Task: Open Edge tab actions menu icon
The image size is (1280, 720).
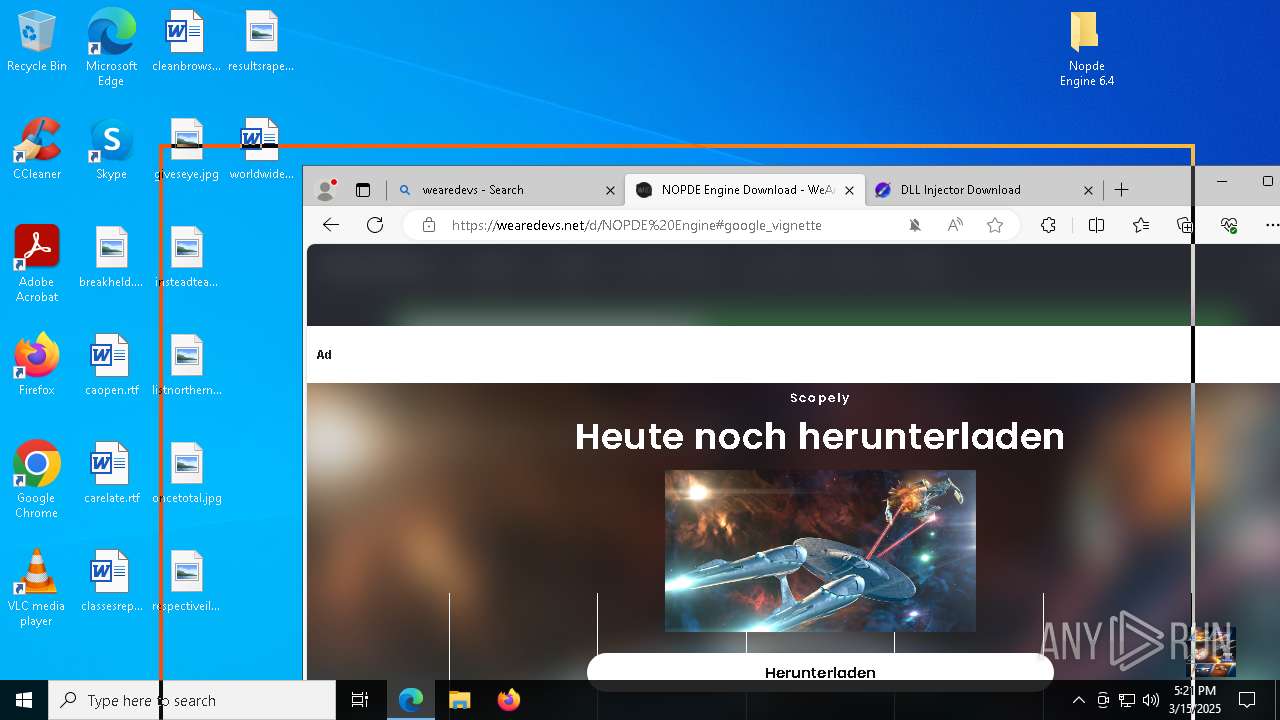Action: (x=363, y=190)
